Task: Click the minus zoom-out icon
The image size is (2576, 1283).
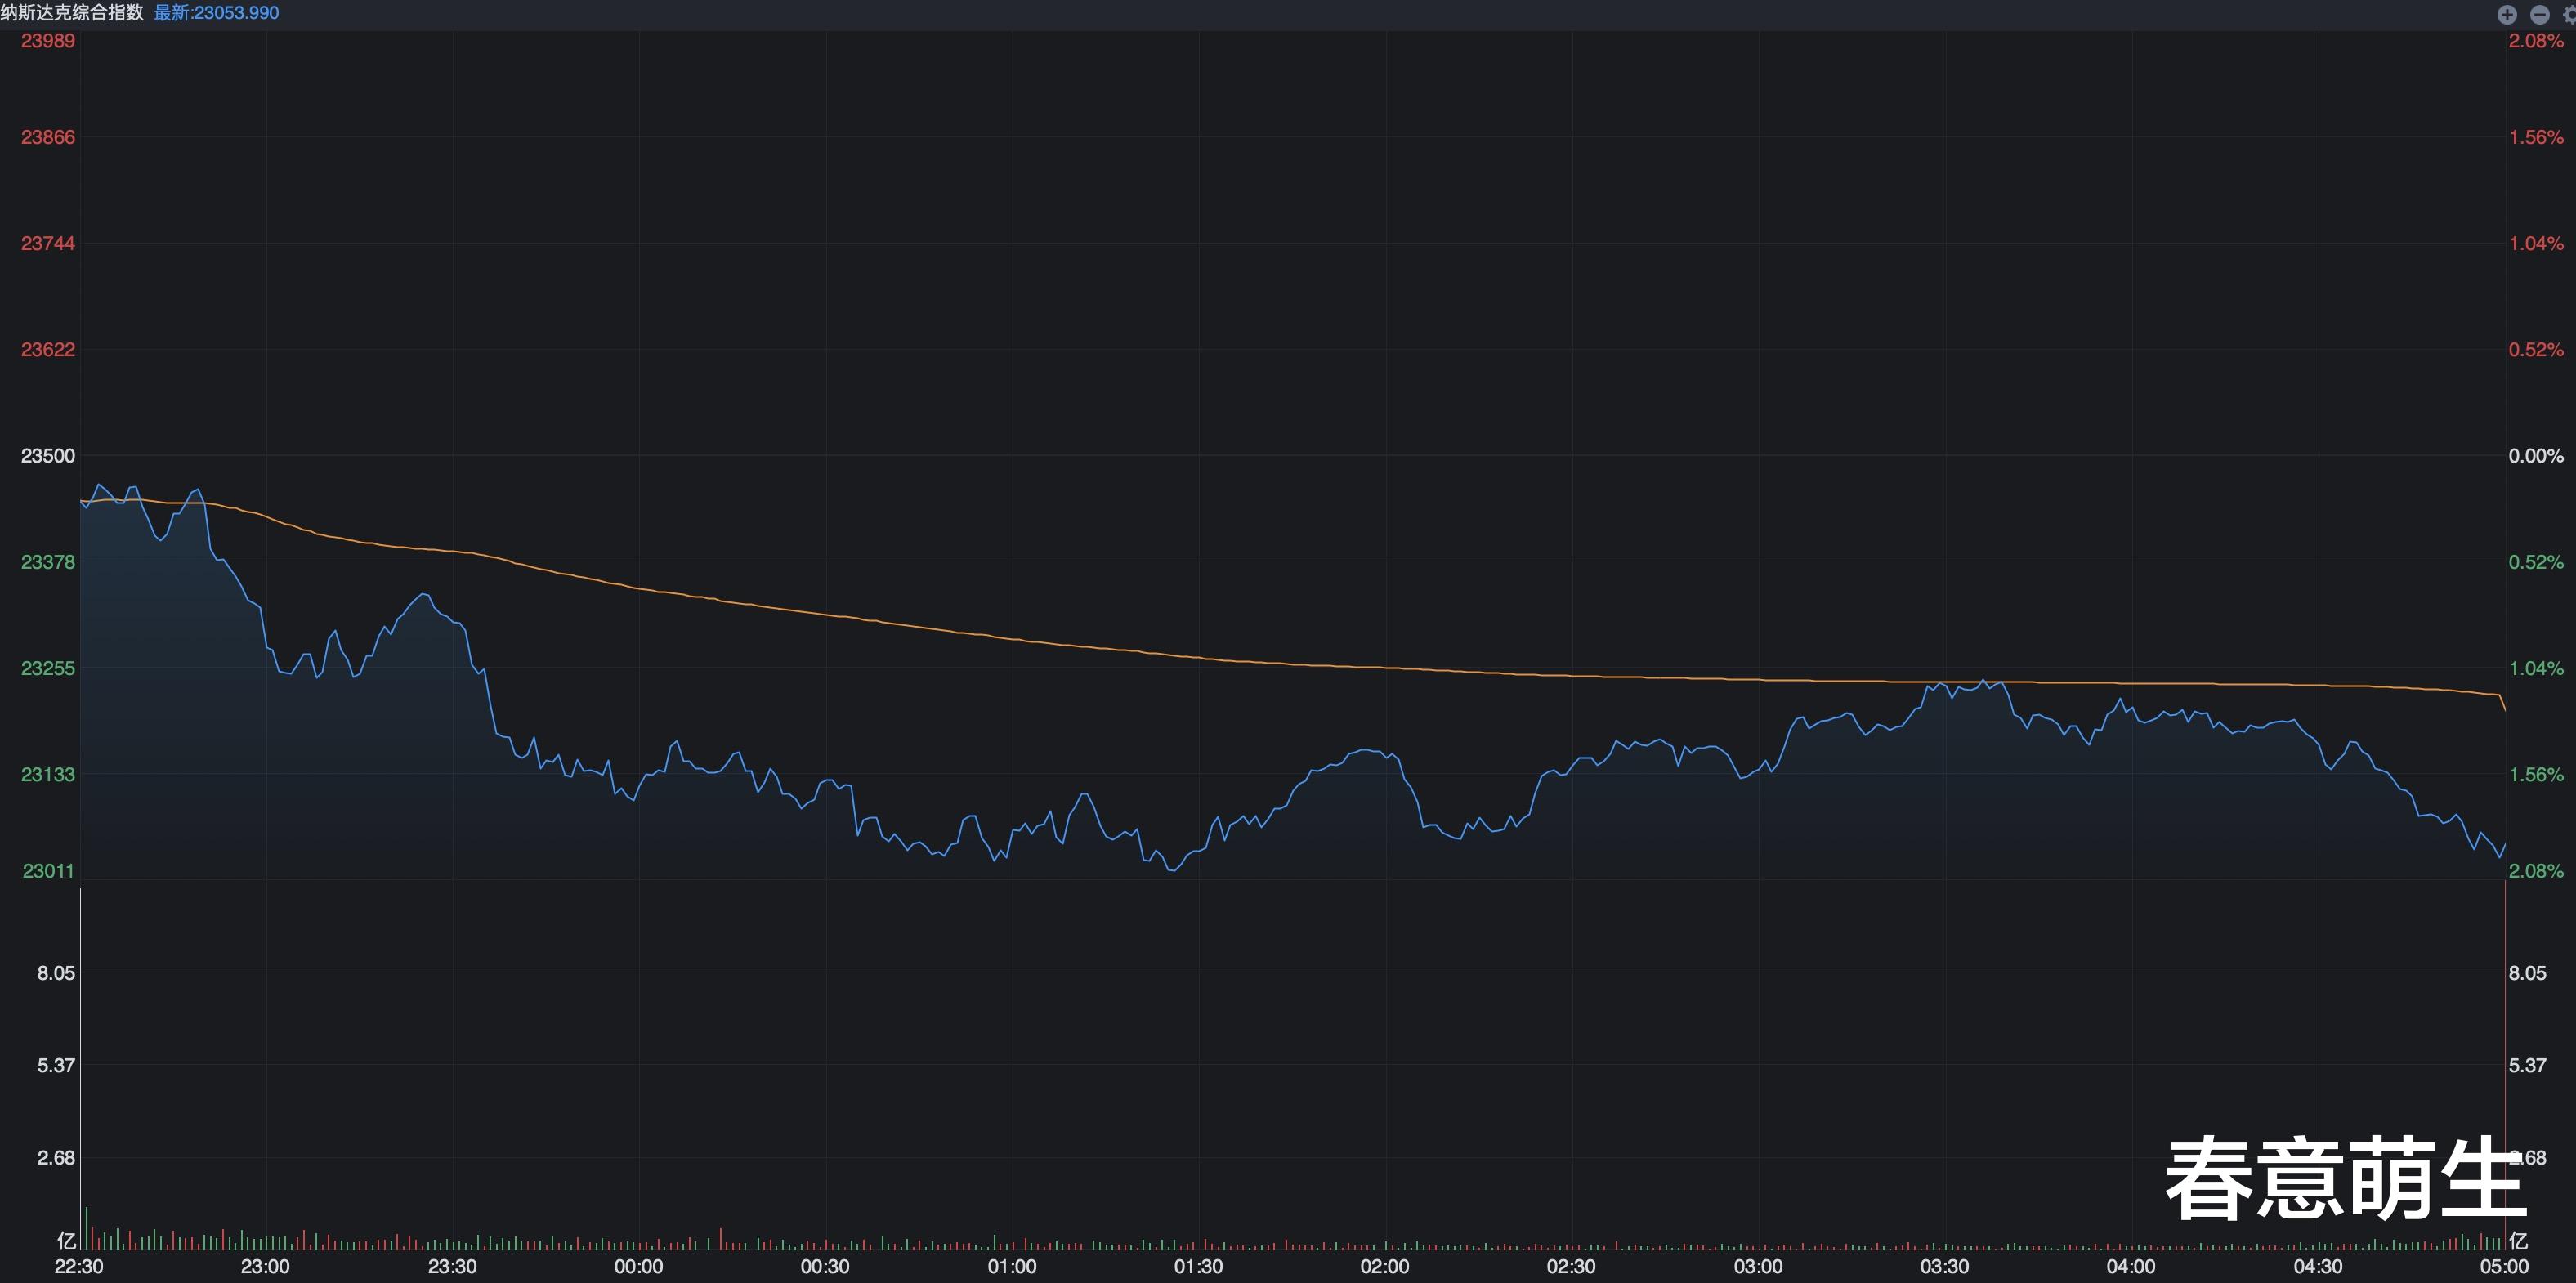Action: tap(2539, 14)
